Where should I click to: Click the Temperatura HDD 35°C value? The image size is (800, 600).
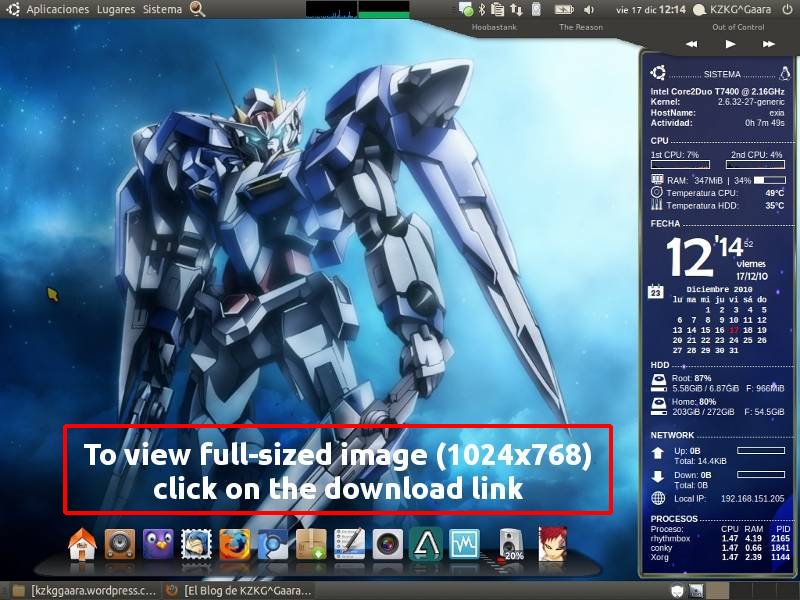tap(774, 206)
